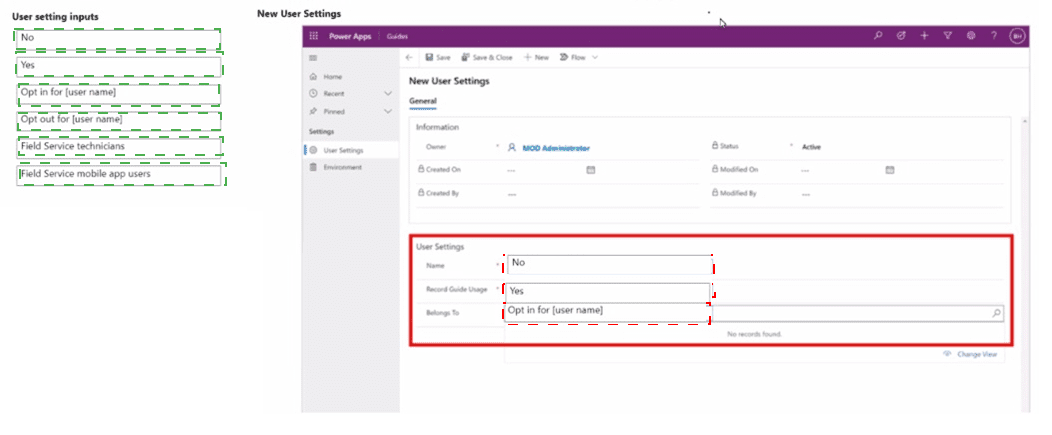The height and width of the screenshot is (435, 1052).
Task: Click the Information section heading
Action: [437, 127]
